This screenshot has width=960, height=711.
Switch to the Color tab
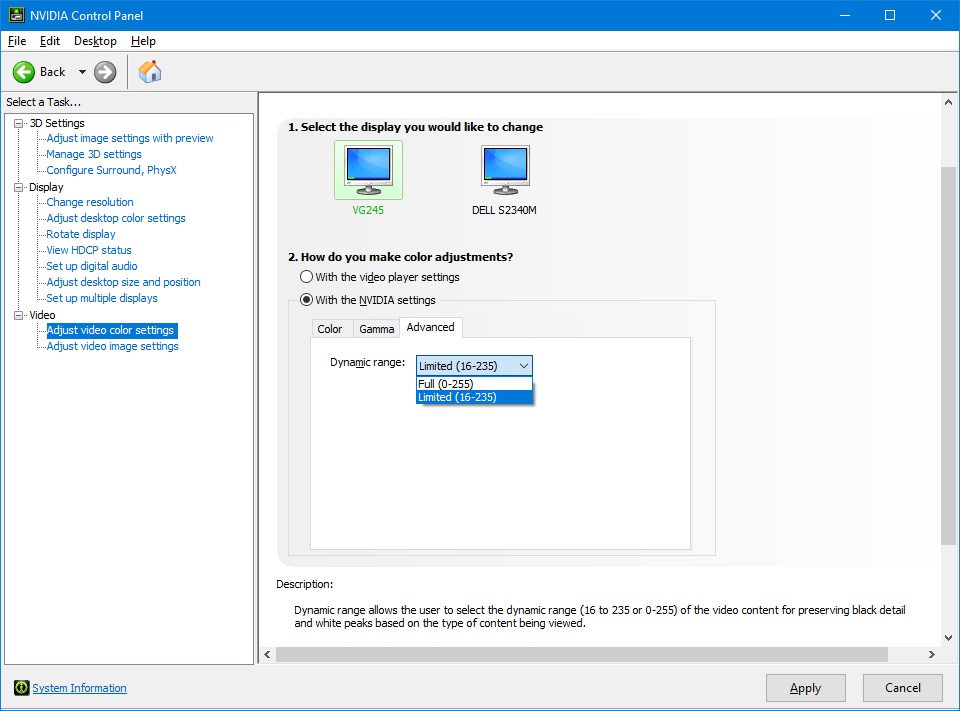(329, 329)
